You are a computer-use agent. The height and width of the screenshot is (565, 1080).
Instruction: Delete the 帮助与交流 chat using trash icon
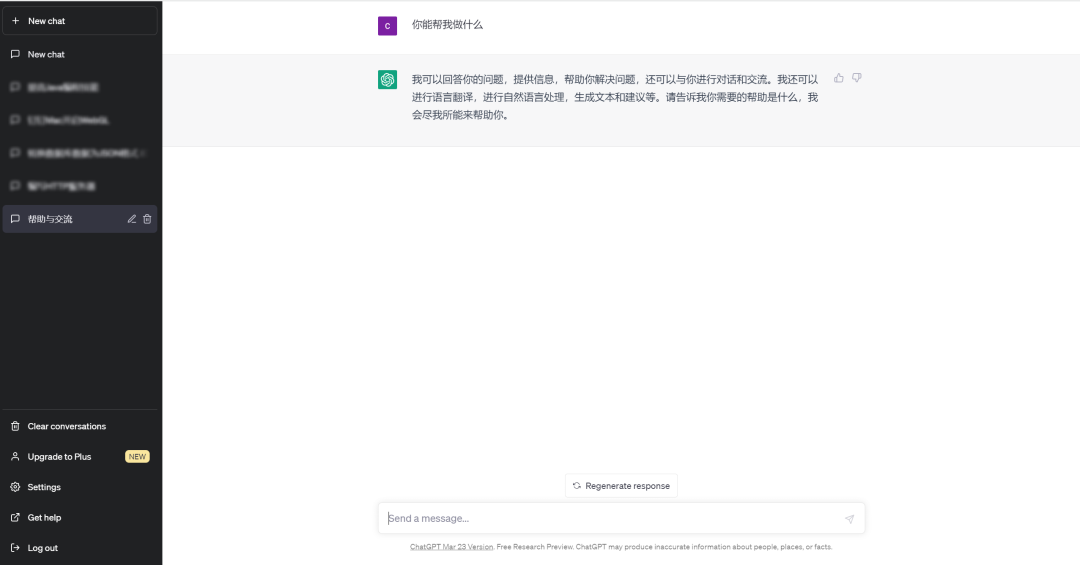147,219
